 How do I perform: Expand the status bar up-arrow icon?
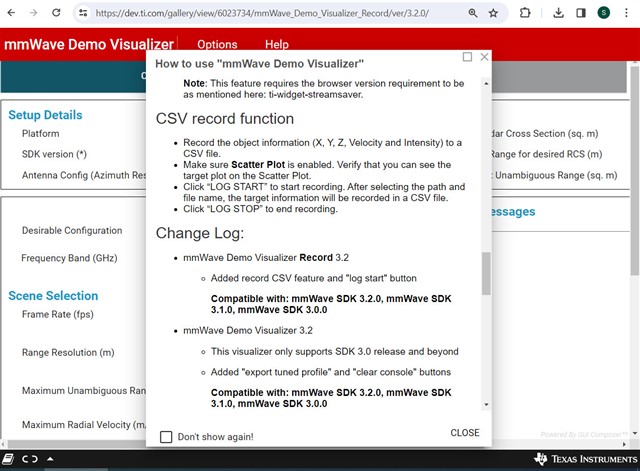[50, 459]
